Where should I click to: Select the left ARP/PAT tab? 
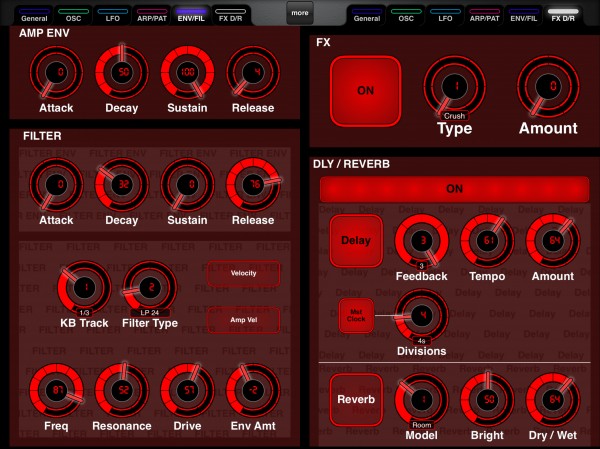coord(152,15)
